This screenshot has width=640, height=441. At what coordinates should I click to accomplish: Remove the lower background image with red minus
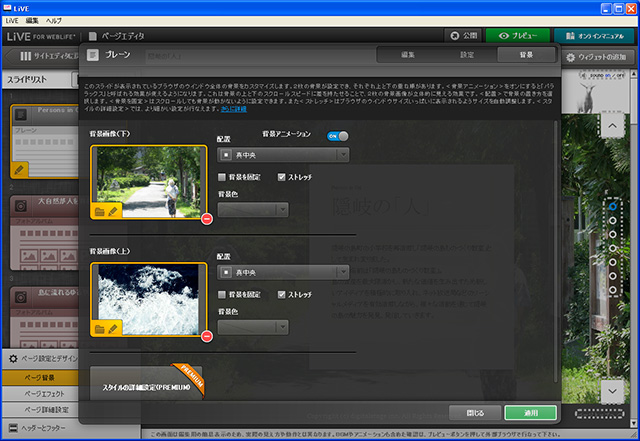[207, 219]
